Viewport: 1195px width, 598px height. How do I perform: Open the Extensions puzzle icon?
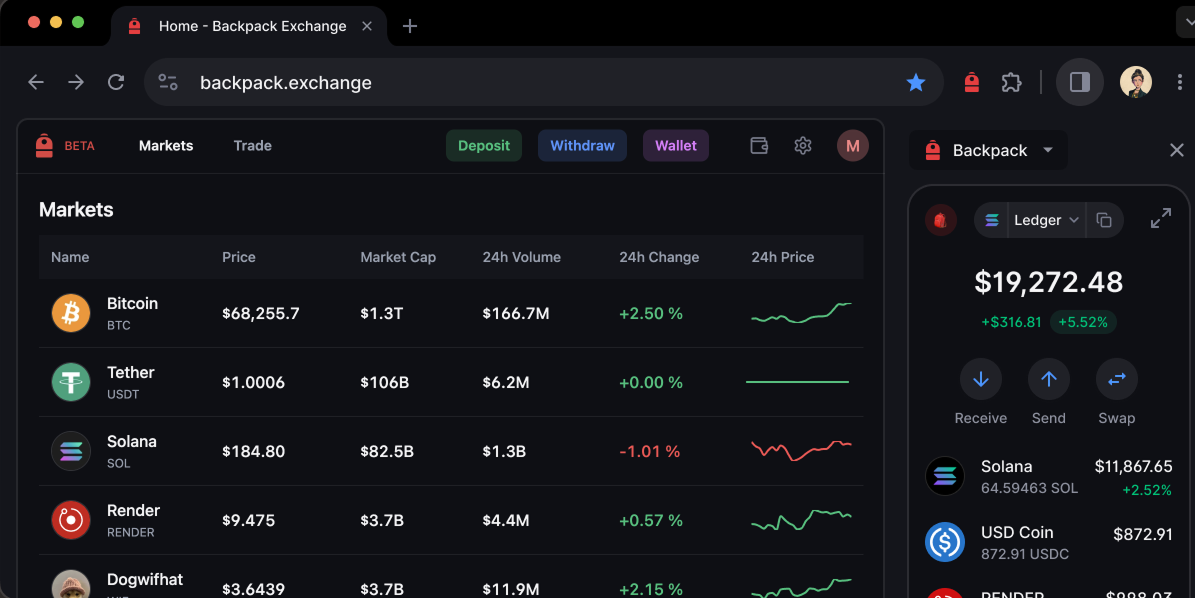pyautogui.click(x=1011, y=82)
